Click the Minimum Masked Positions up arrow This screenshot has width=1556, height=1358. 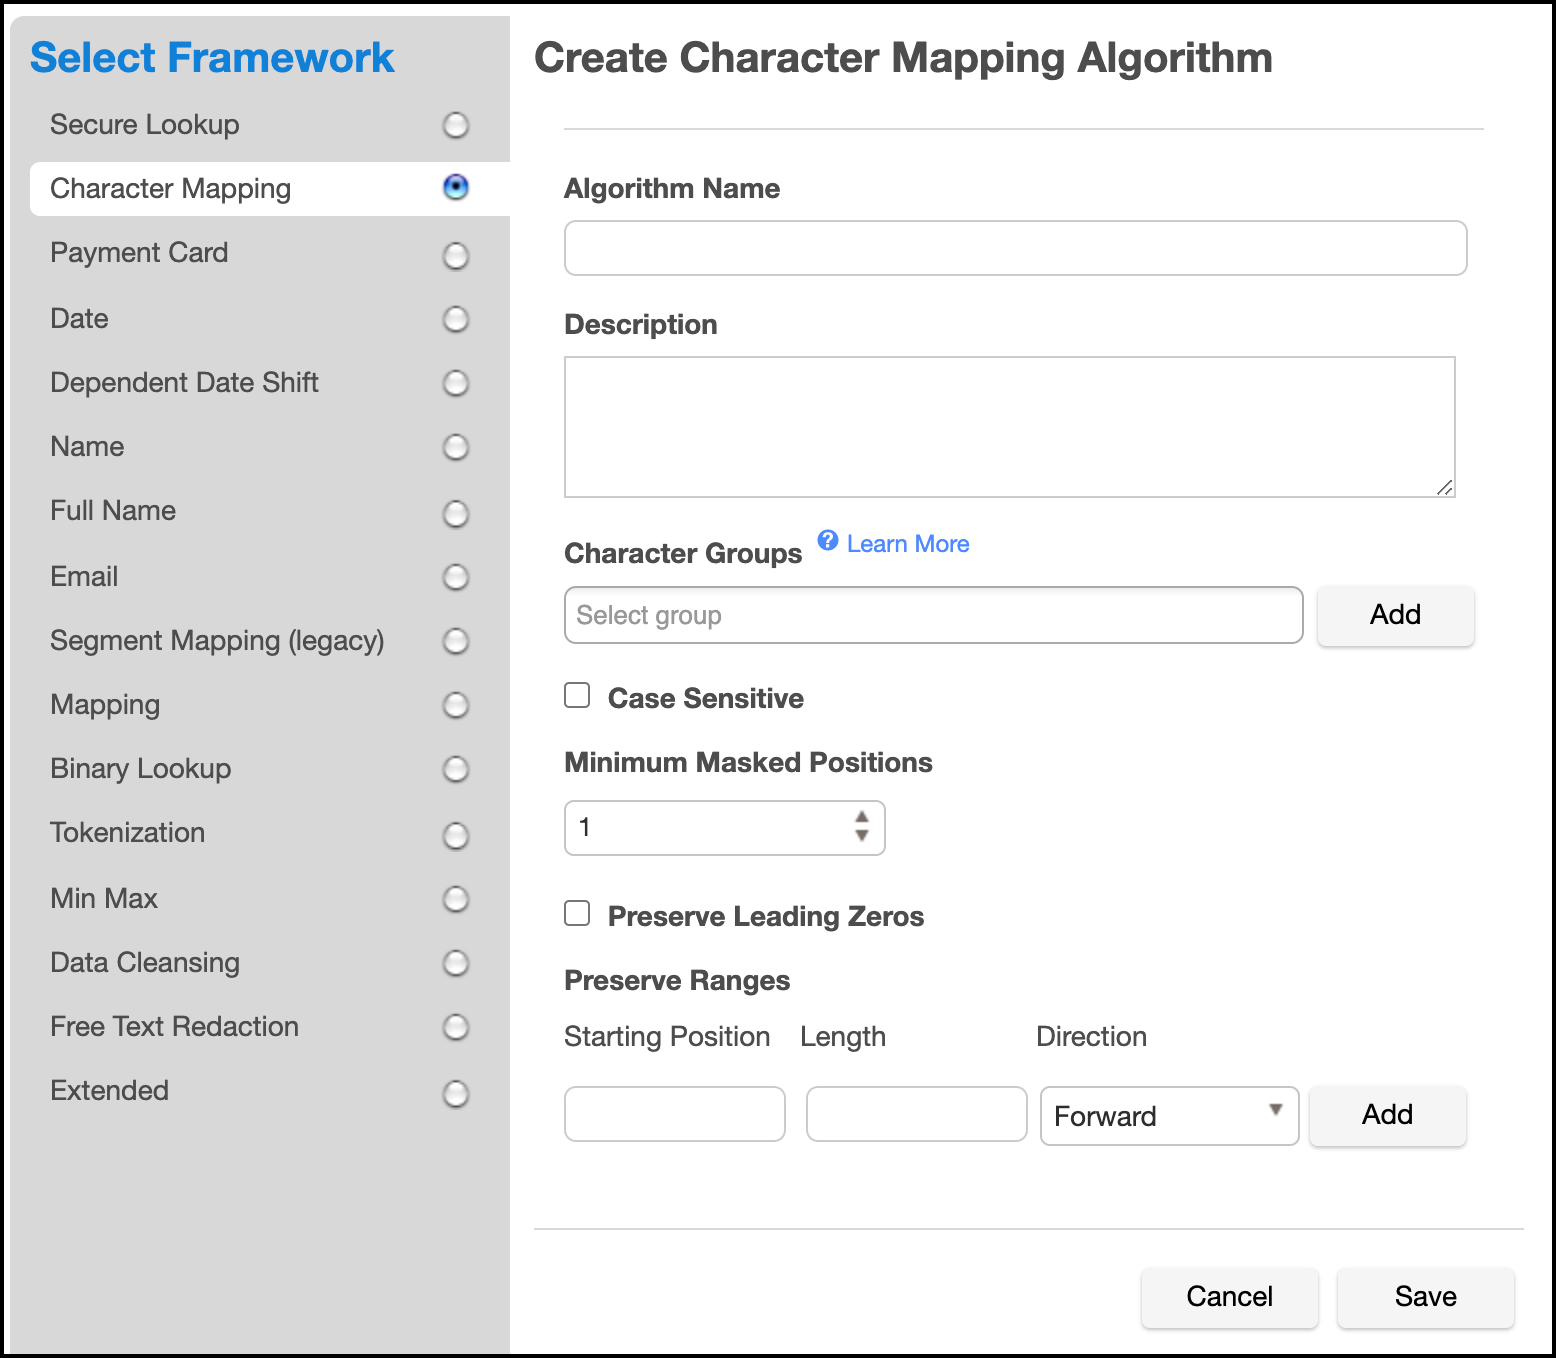pos(862,817)
